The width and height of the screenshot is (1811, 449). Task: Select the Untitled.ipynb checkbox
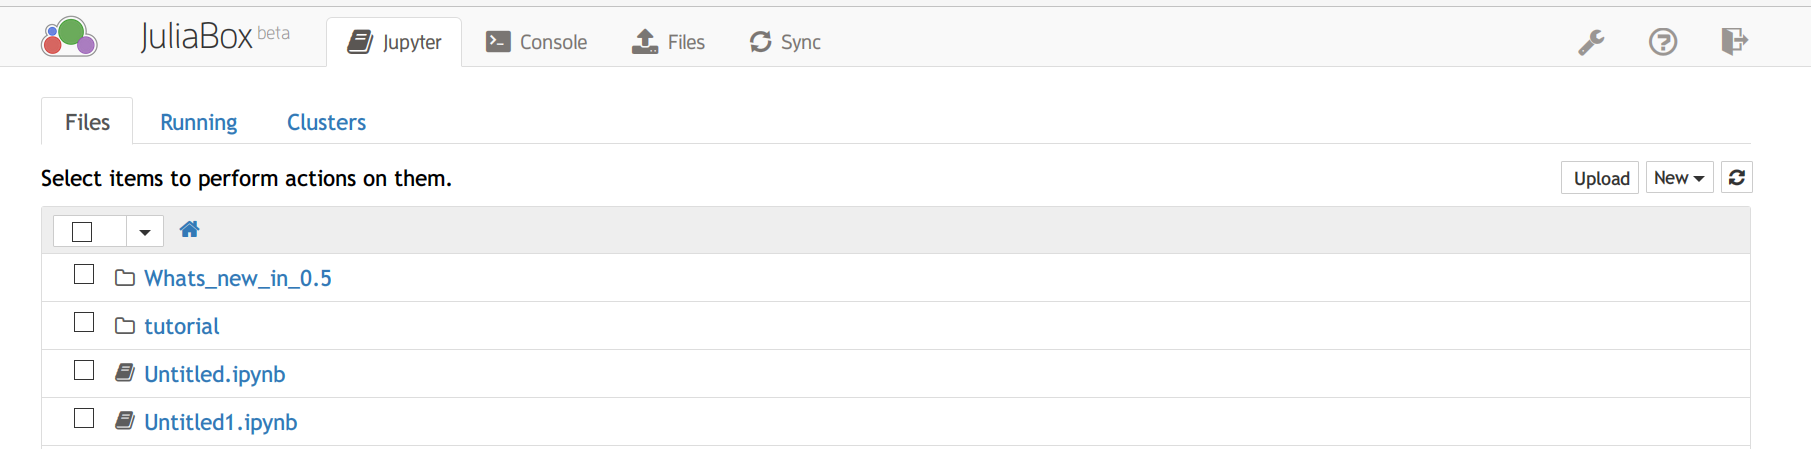pos(84,371)
